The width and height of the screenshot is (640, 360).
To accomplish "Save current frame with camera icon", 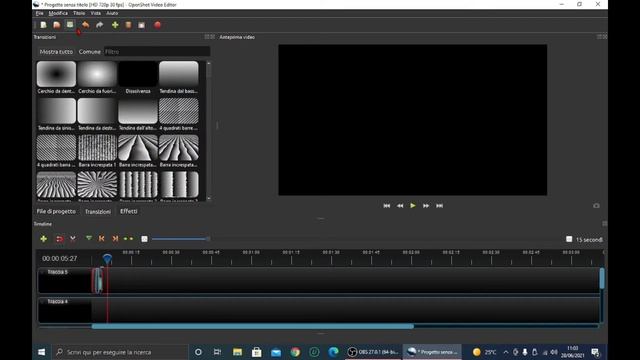I will click(596, 206).
